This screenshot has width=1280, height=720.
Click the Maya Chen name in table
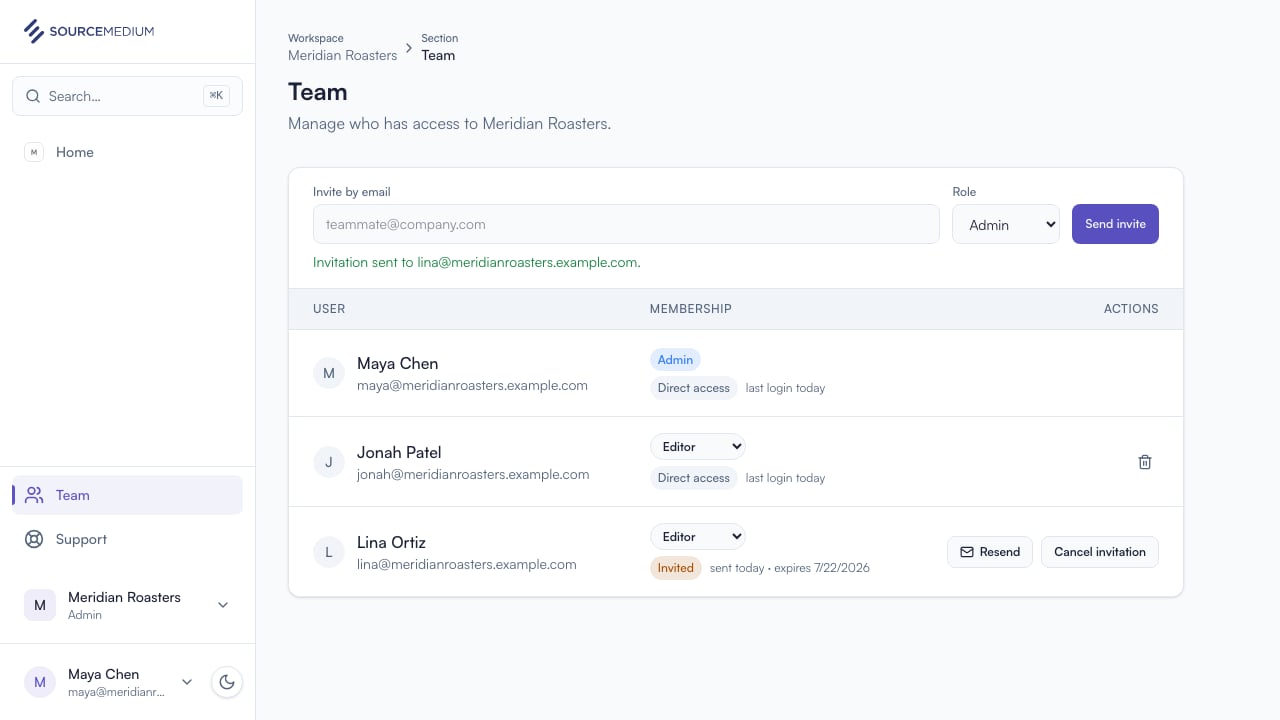point(397,363)
